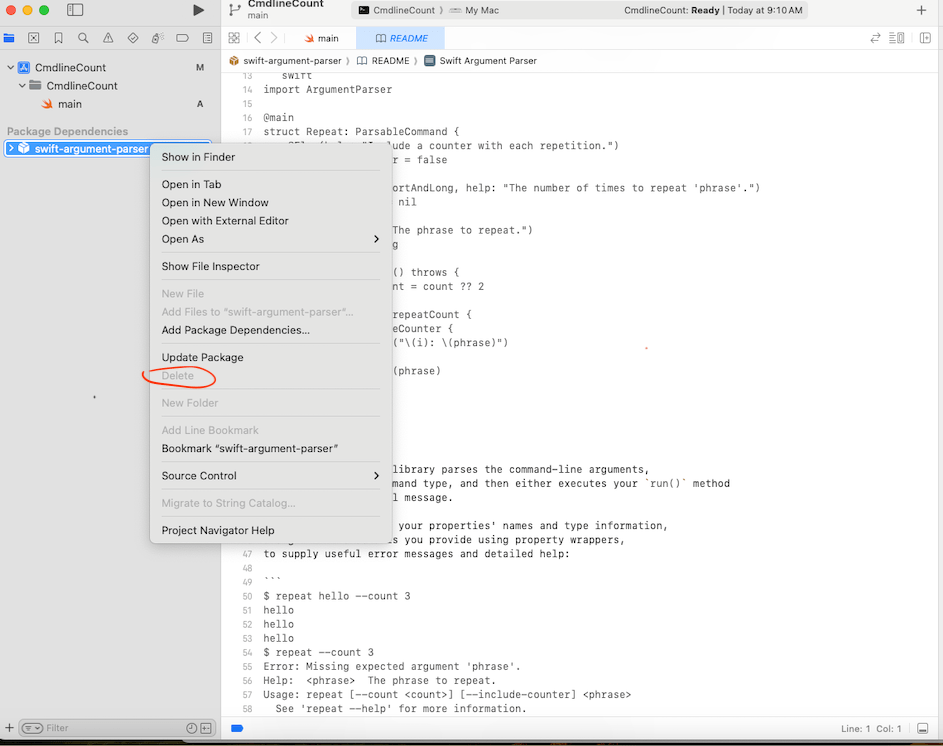Screen dimensions: 943x746
Task: Click Swift Argument Parser breadcrumb item
Action: 481,61
